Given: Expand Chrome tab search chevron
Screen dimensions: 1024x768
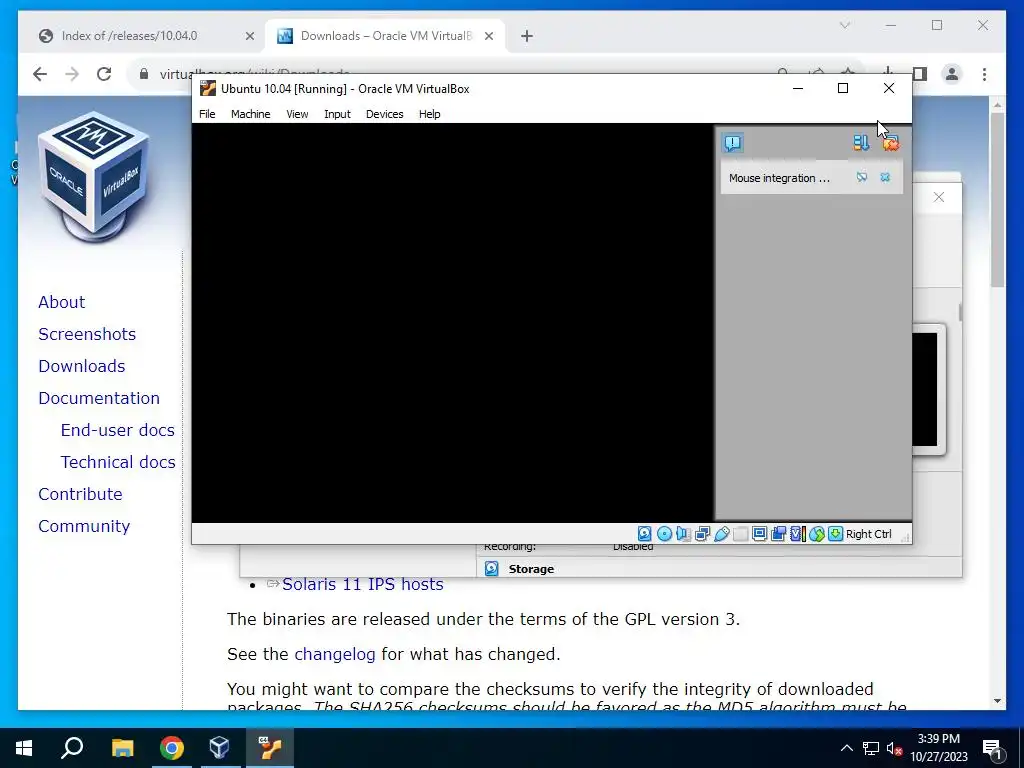Looking at the screenshot, I should (844, 25).
